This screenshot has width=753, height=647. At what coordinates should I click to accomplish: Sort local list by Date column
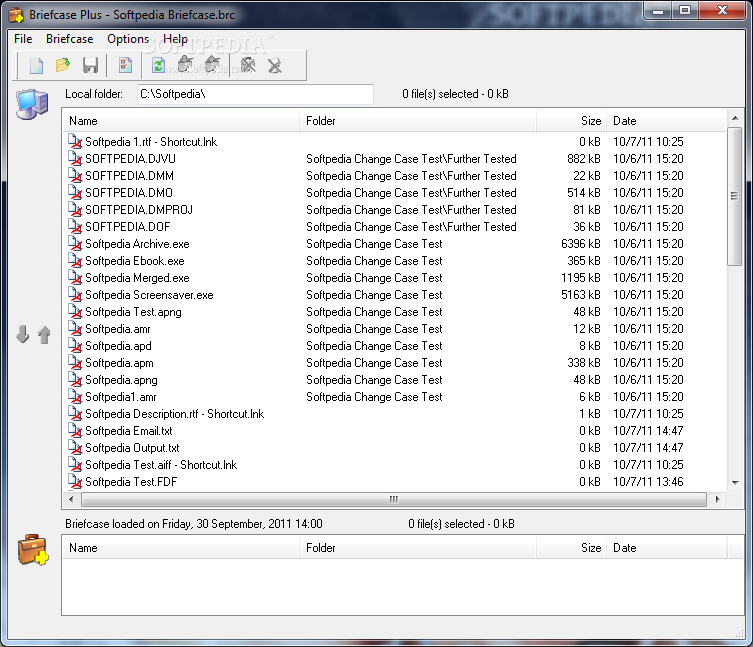click(667, 121)
